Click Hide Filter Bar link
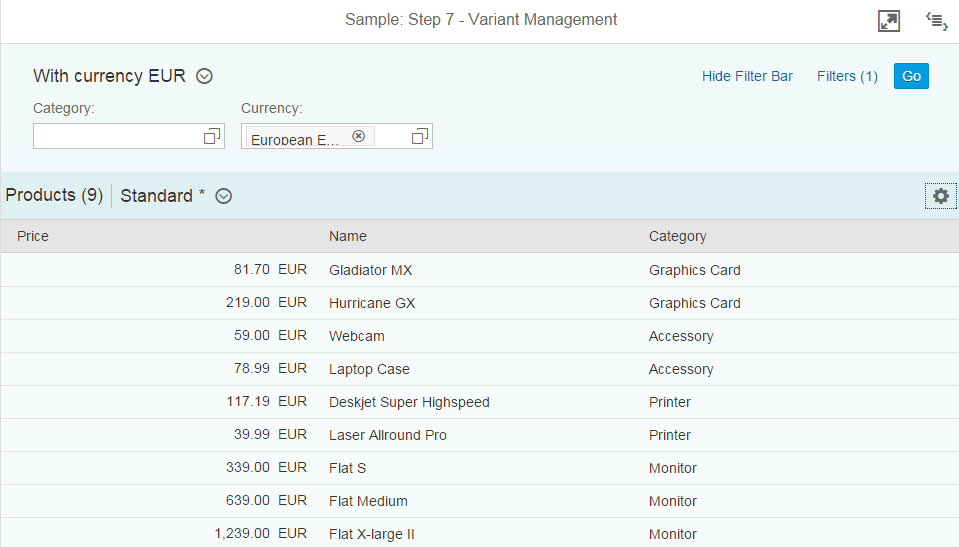This screenshot has width=959, height=547. (747, 76)
